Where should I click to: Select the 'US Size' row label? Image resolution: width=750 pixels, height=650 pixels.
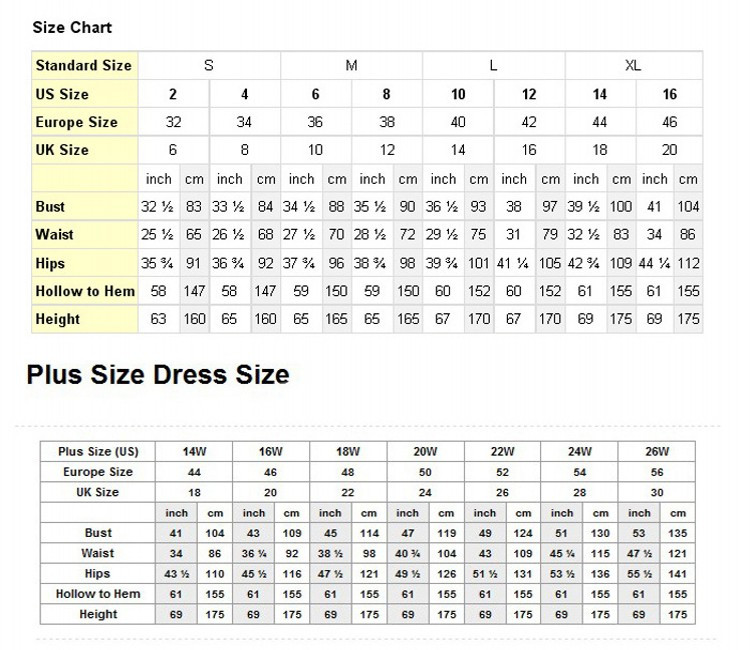click(x=62, y=94)
